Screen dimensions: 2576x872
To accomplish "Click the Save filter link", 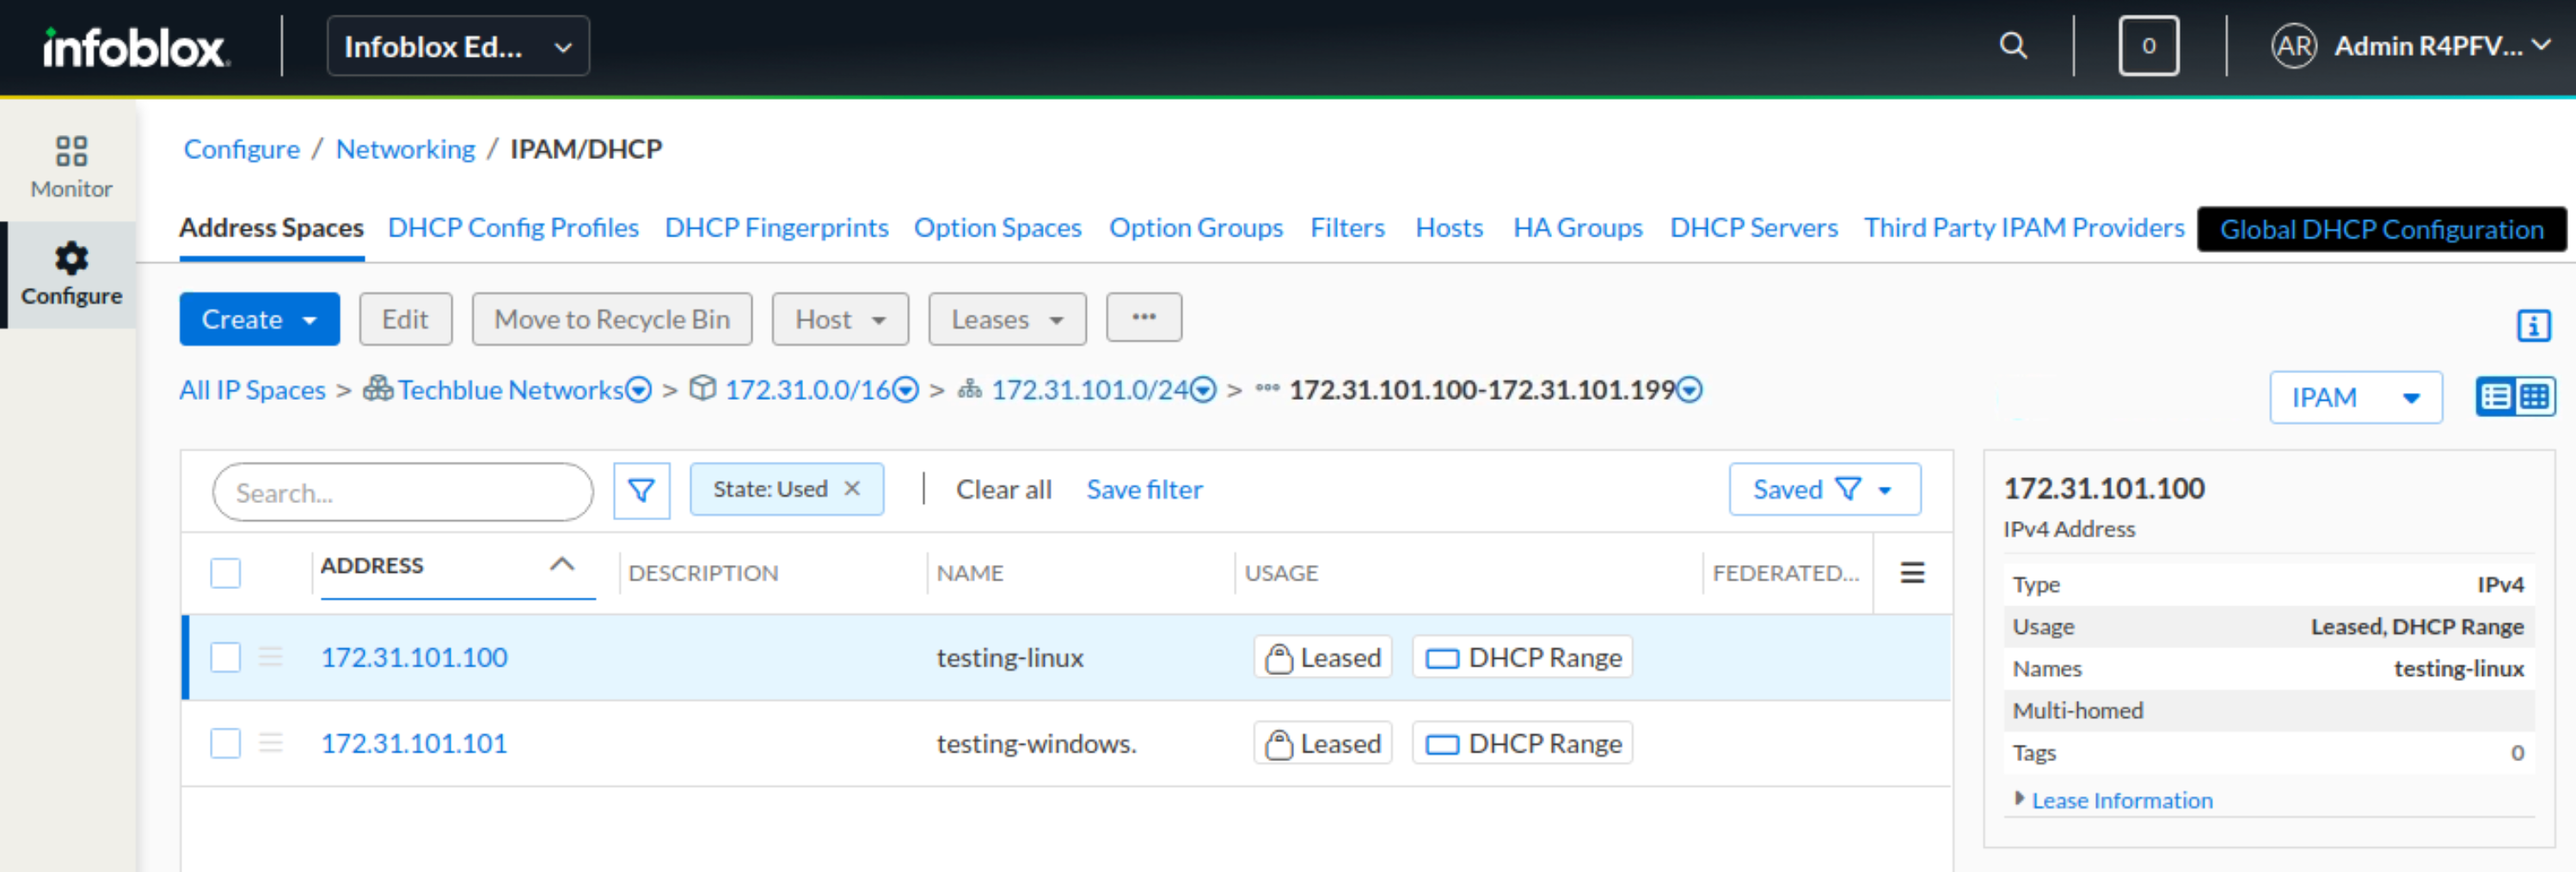I will click(x=1144, y=490).
